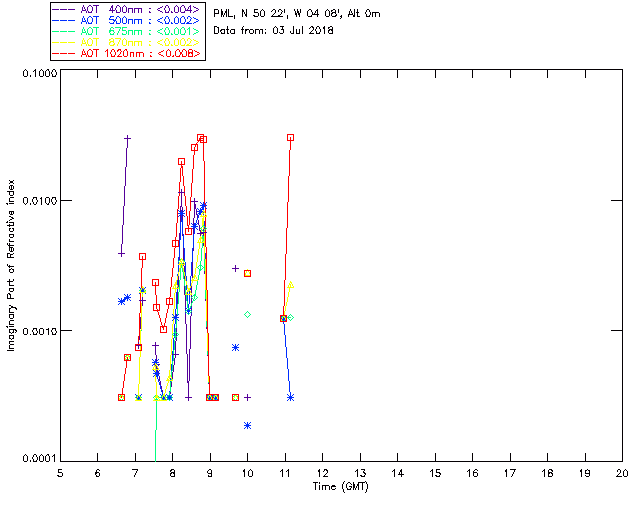This screenshot has width=640, height=512.
Task: Click the text Data from: 03 Jul 2018
Action: pyautogui.click(x=273, y=31)
